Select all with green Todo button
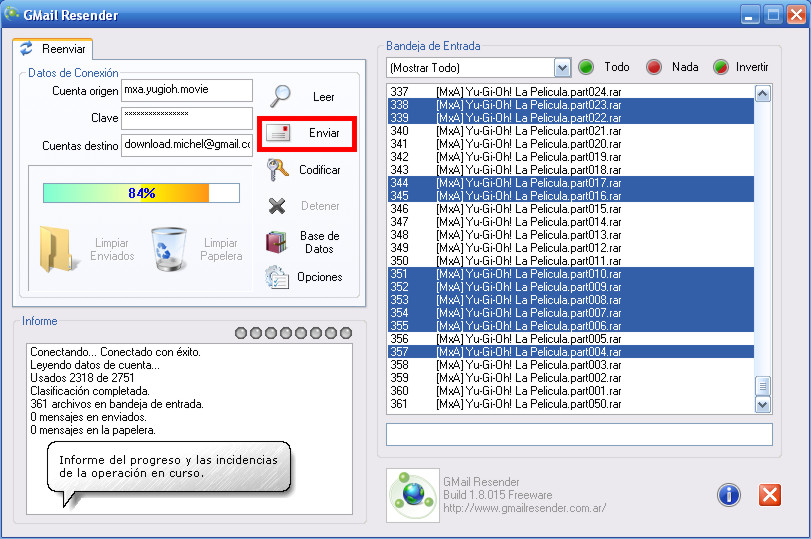Viewport: 811px width, 539px height. pos(586,67)
